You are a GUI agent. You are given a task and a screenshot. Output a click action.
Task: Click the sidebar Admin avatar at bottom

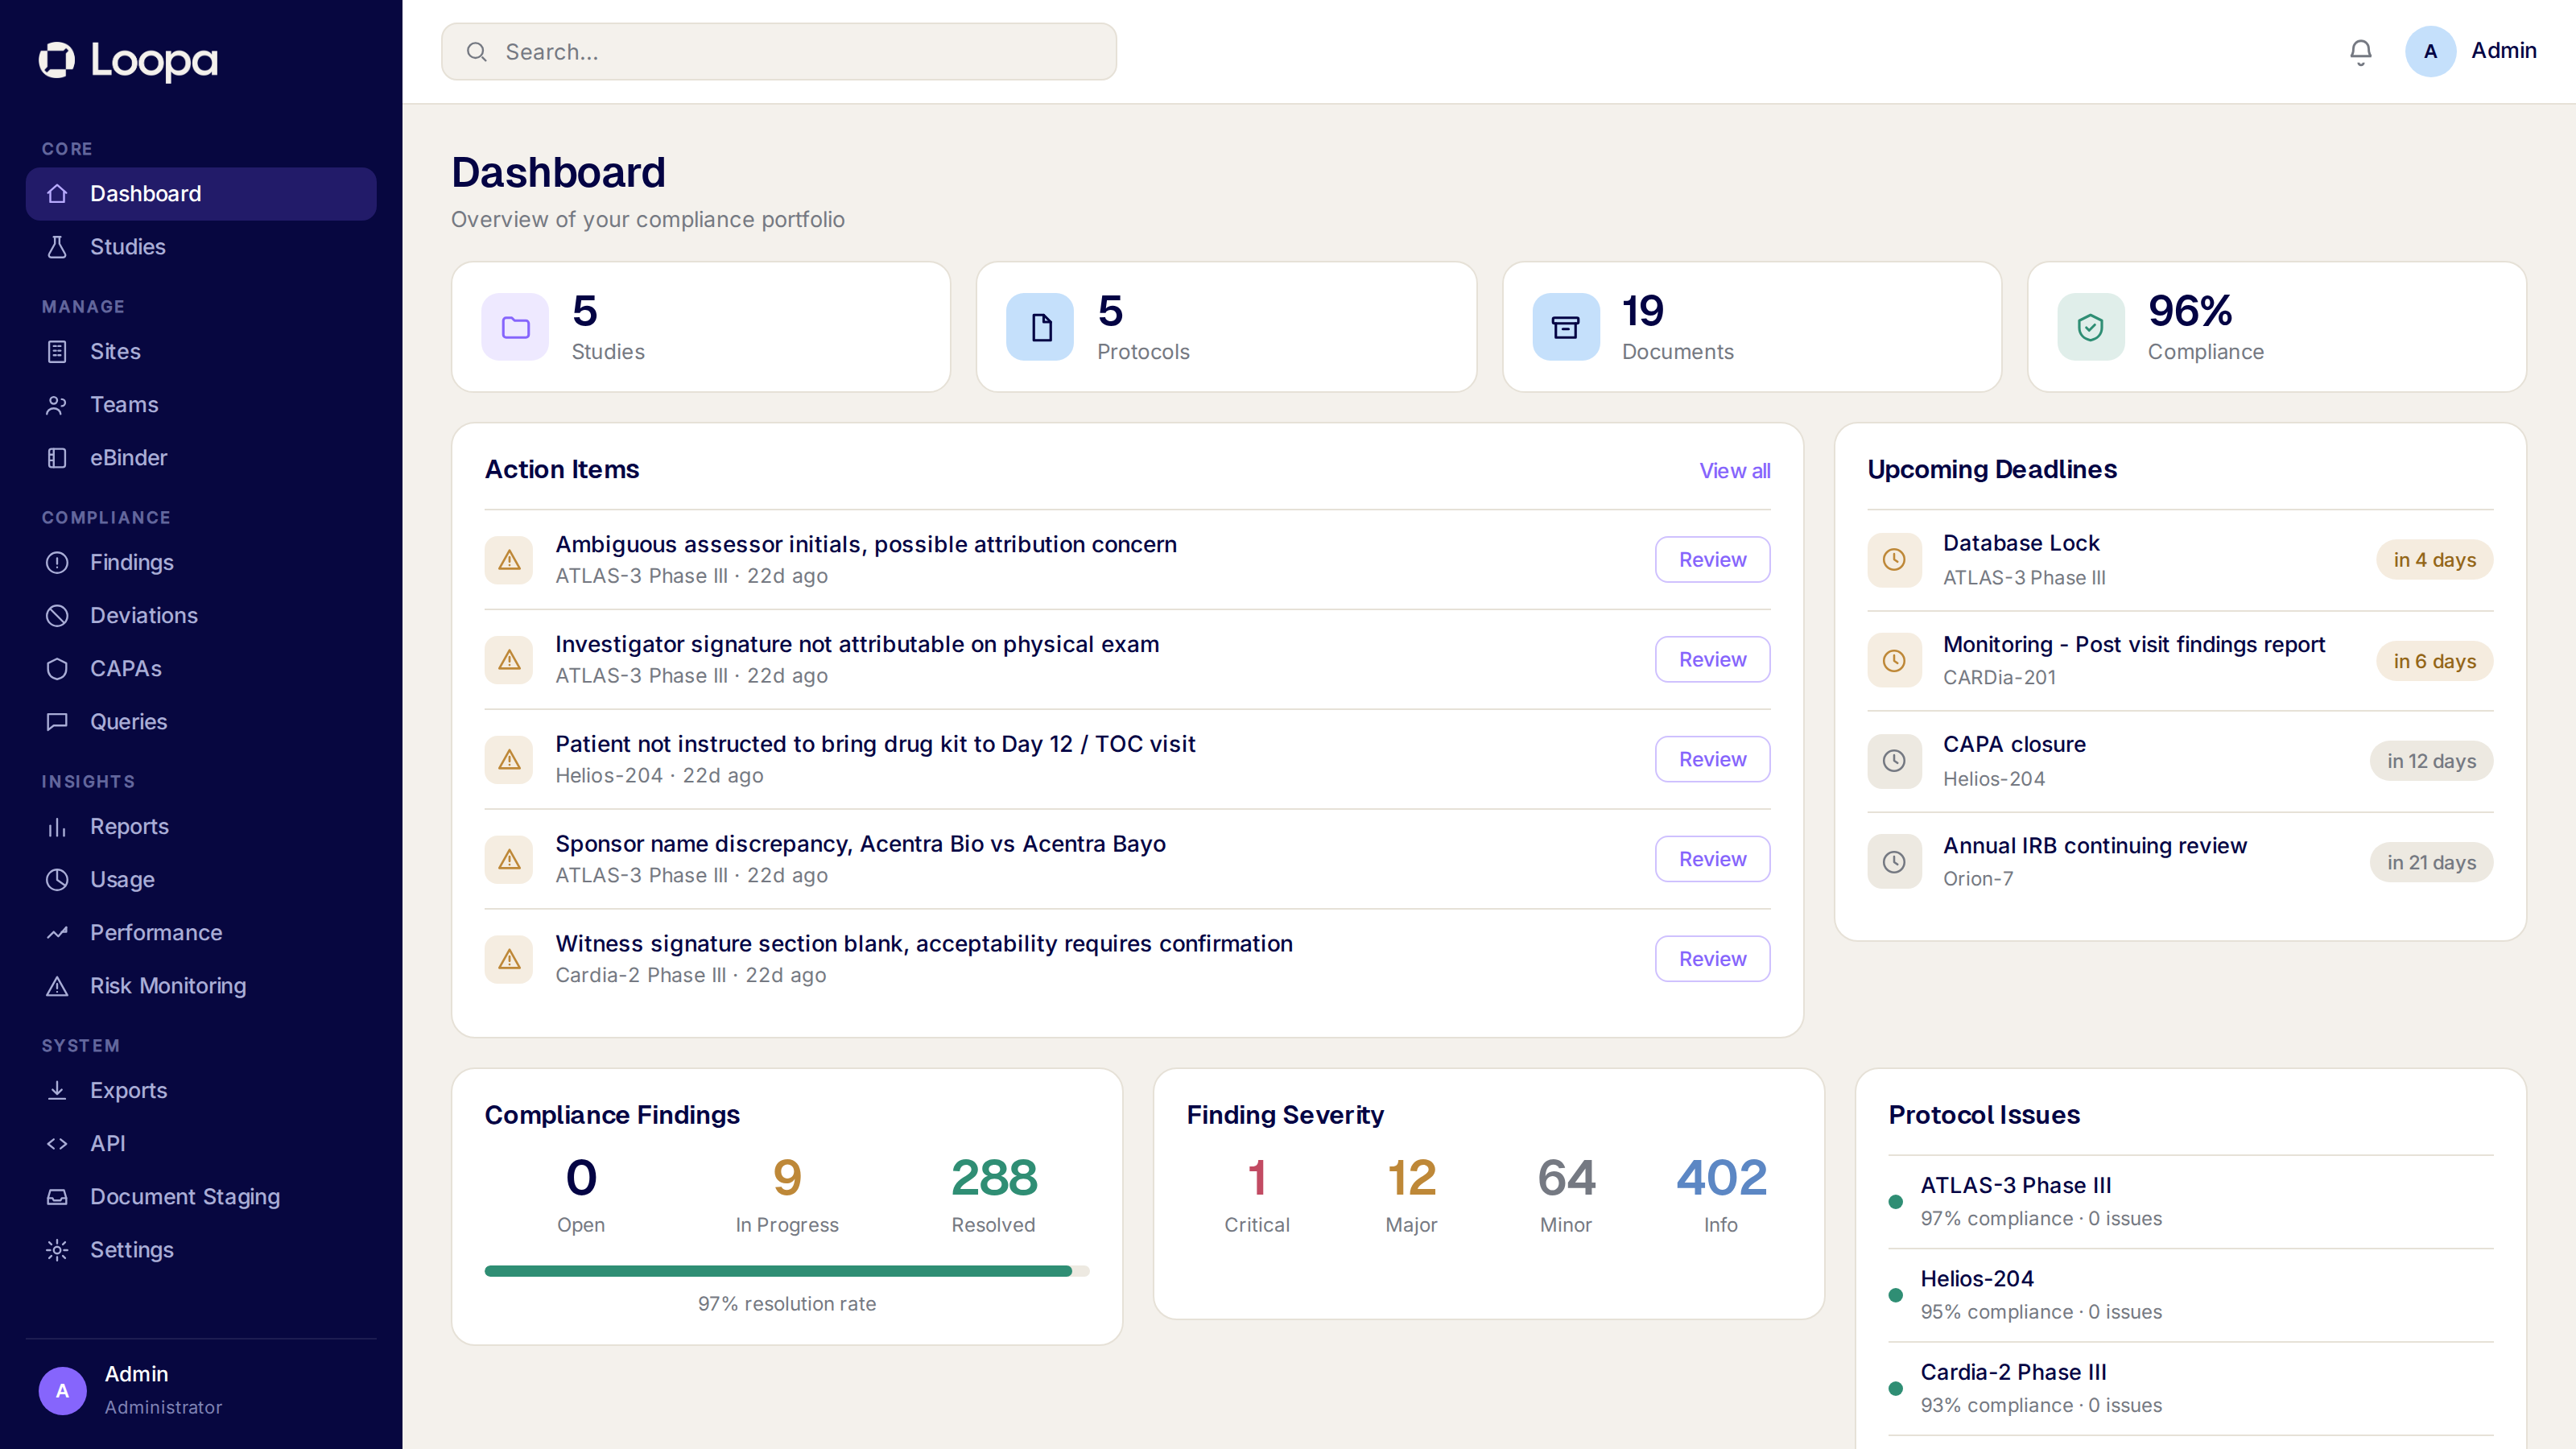pos(62,1391)
